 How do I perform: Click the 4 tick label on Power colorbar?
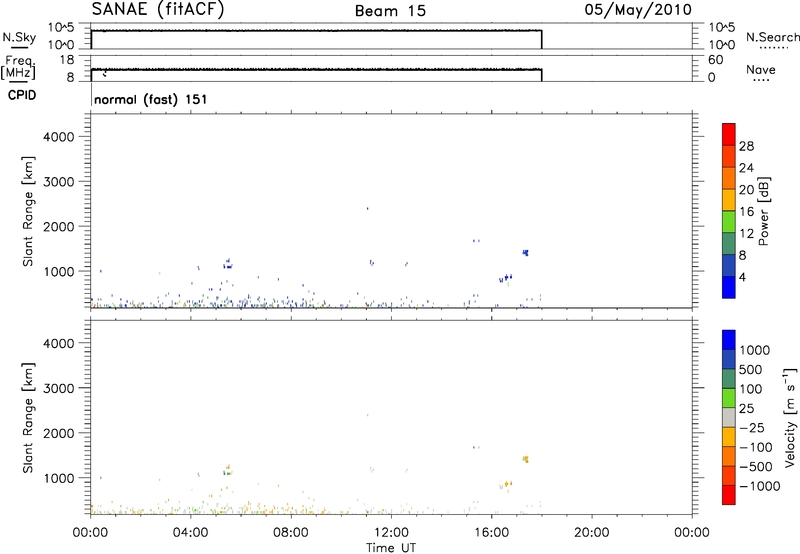point(743,277)
